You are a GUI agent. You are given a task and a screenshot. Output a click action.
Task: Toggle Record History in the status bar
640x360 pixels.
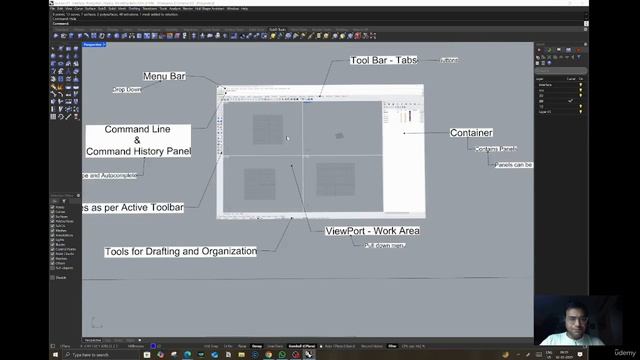click(x=372, y=346)
